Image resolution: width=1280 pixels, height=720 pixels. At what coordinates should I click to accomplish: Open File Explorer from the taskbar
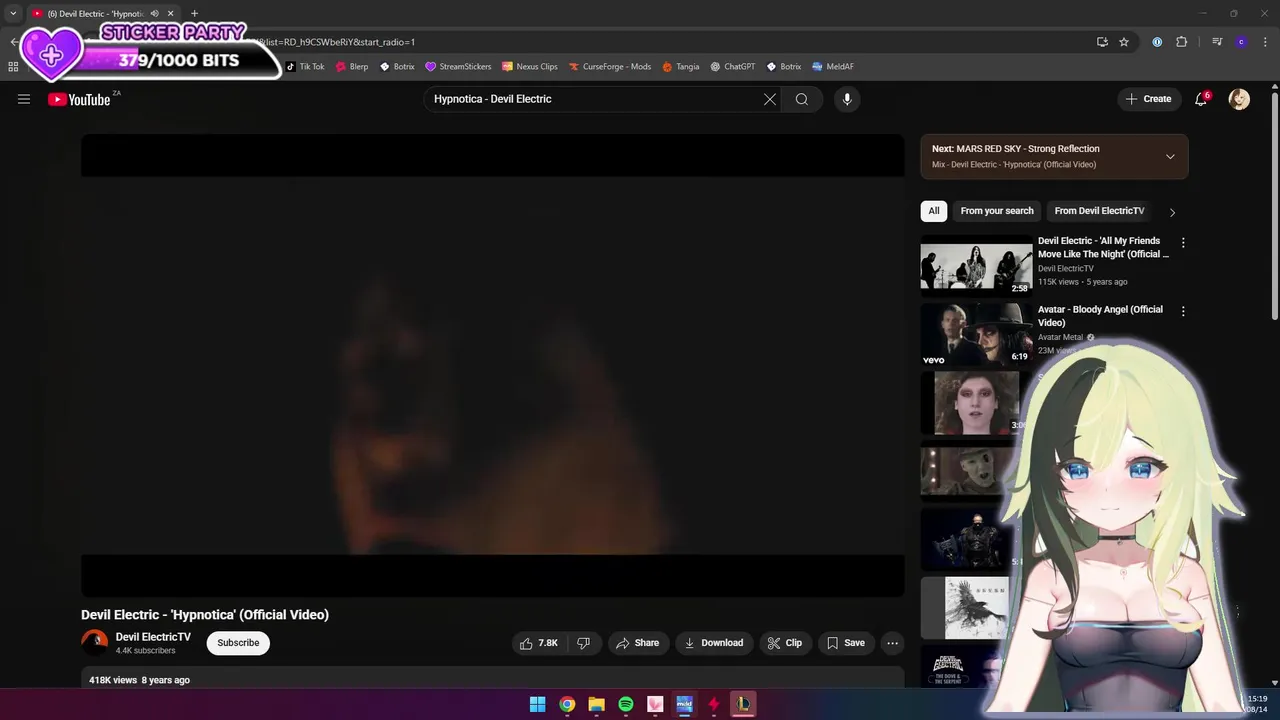pyautogui.click(x=596, y=704)
